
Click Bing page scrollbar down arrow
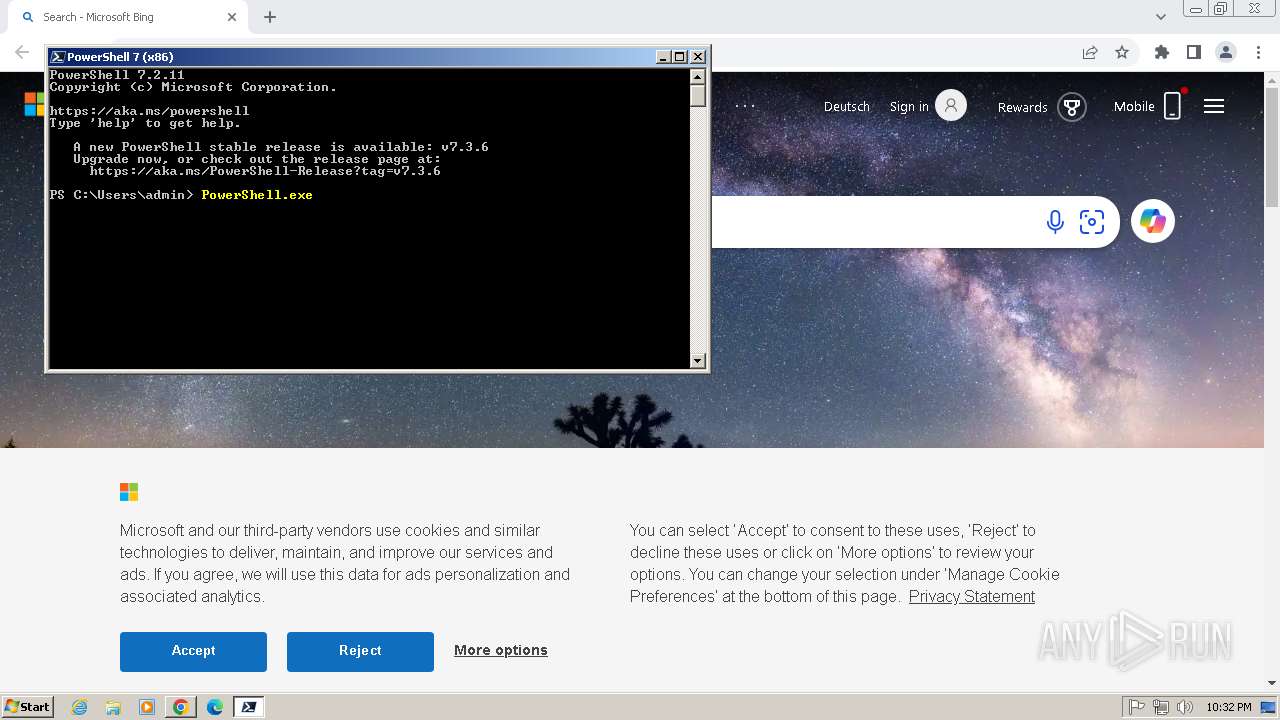click(1272, 683)
